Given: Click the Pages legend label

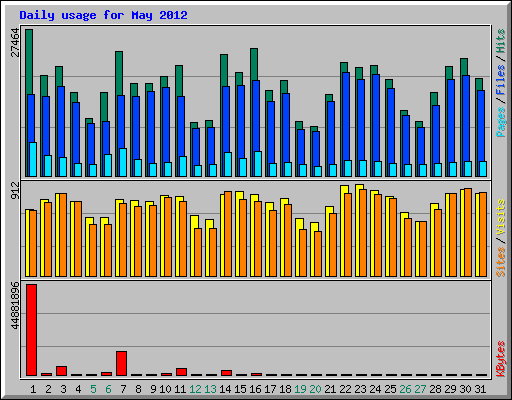Looking at the screenshot, I should point(500,122).
